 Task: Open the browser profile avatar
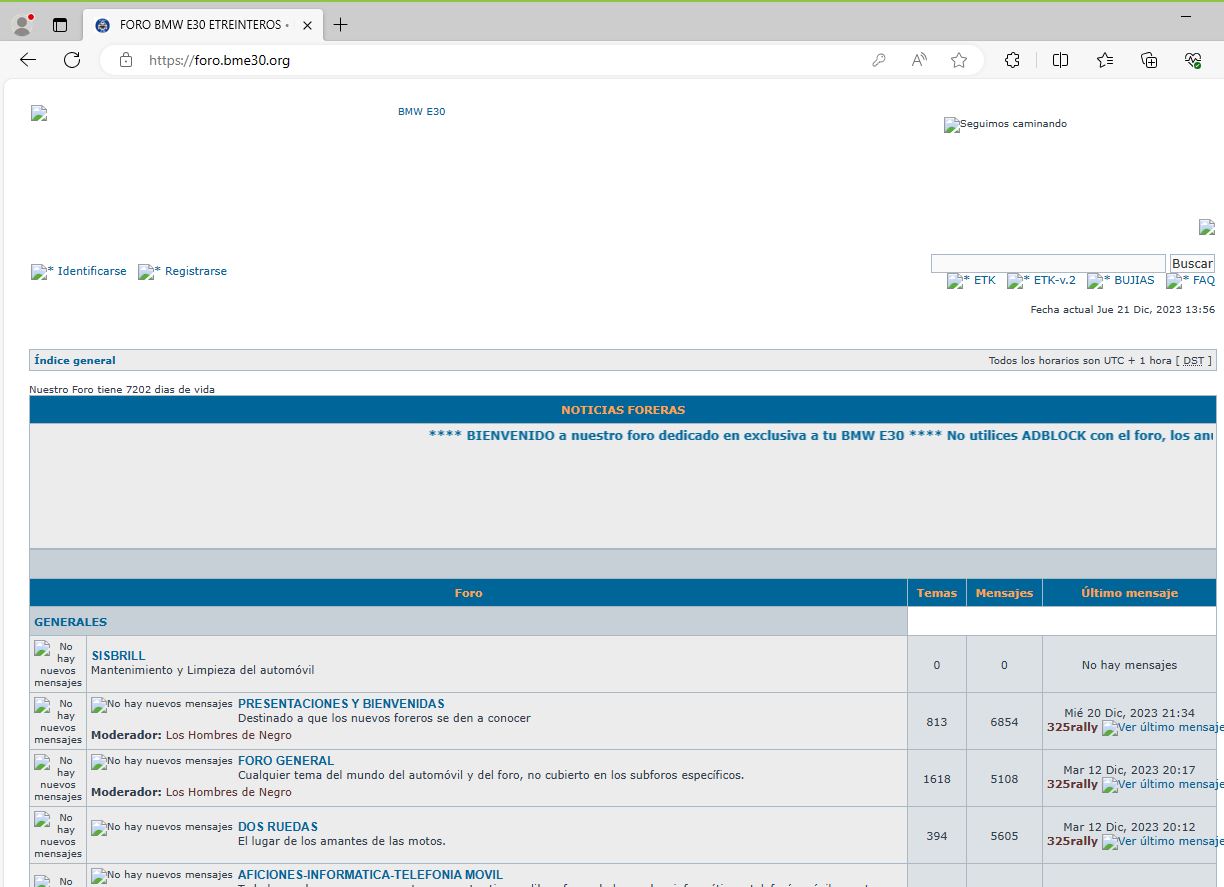coord(23,24)
